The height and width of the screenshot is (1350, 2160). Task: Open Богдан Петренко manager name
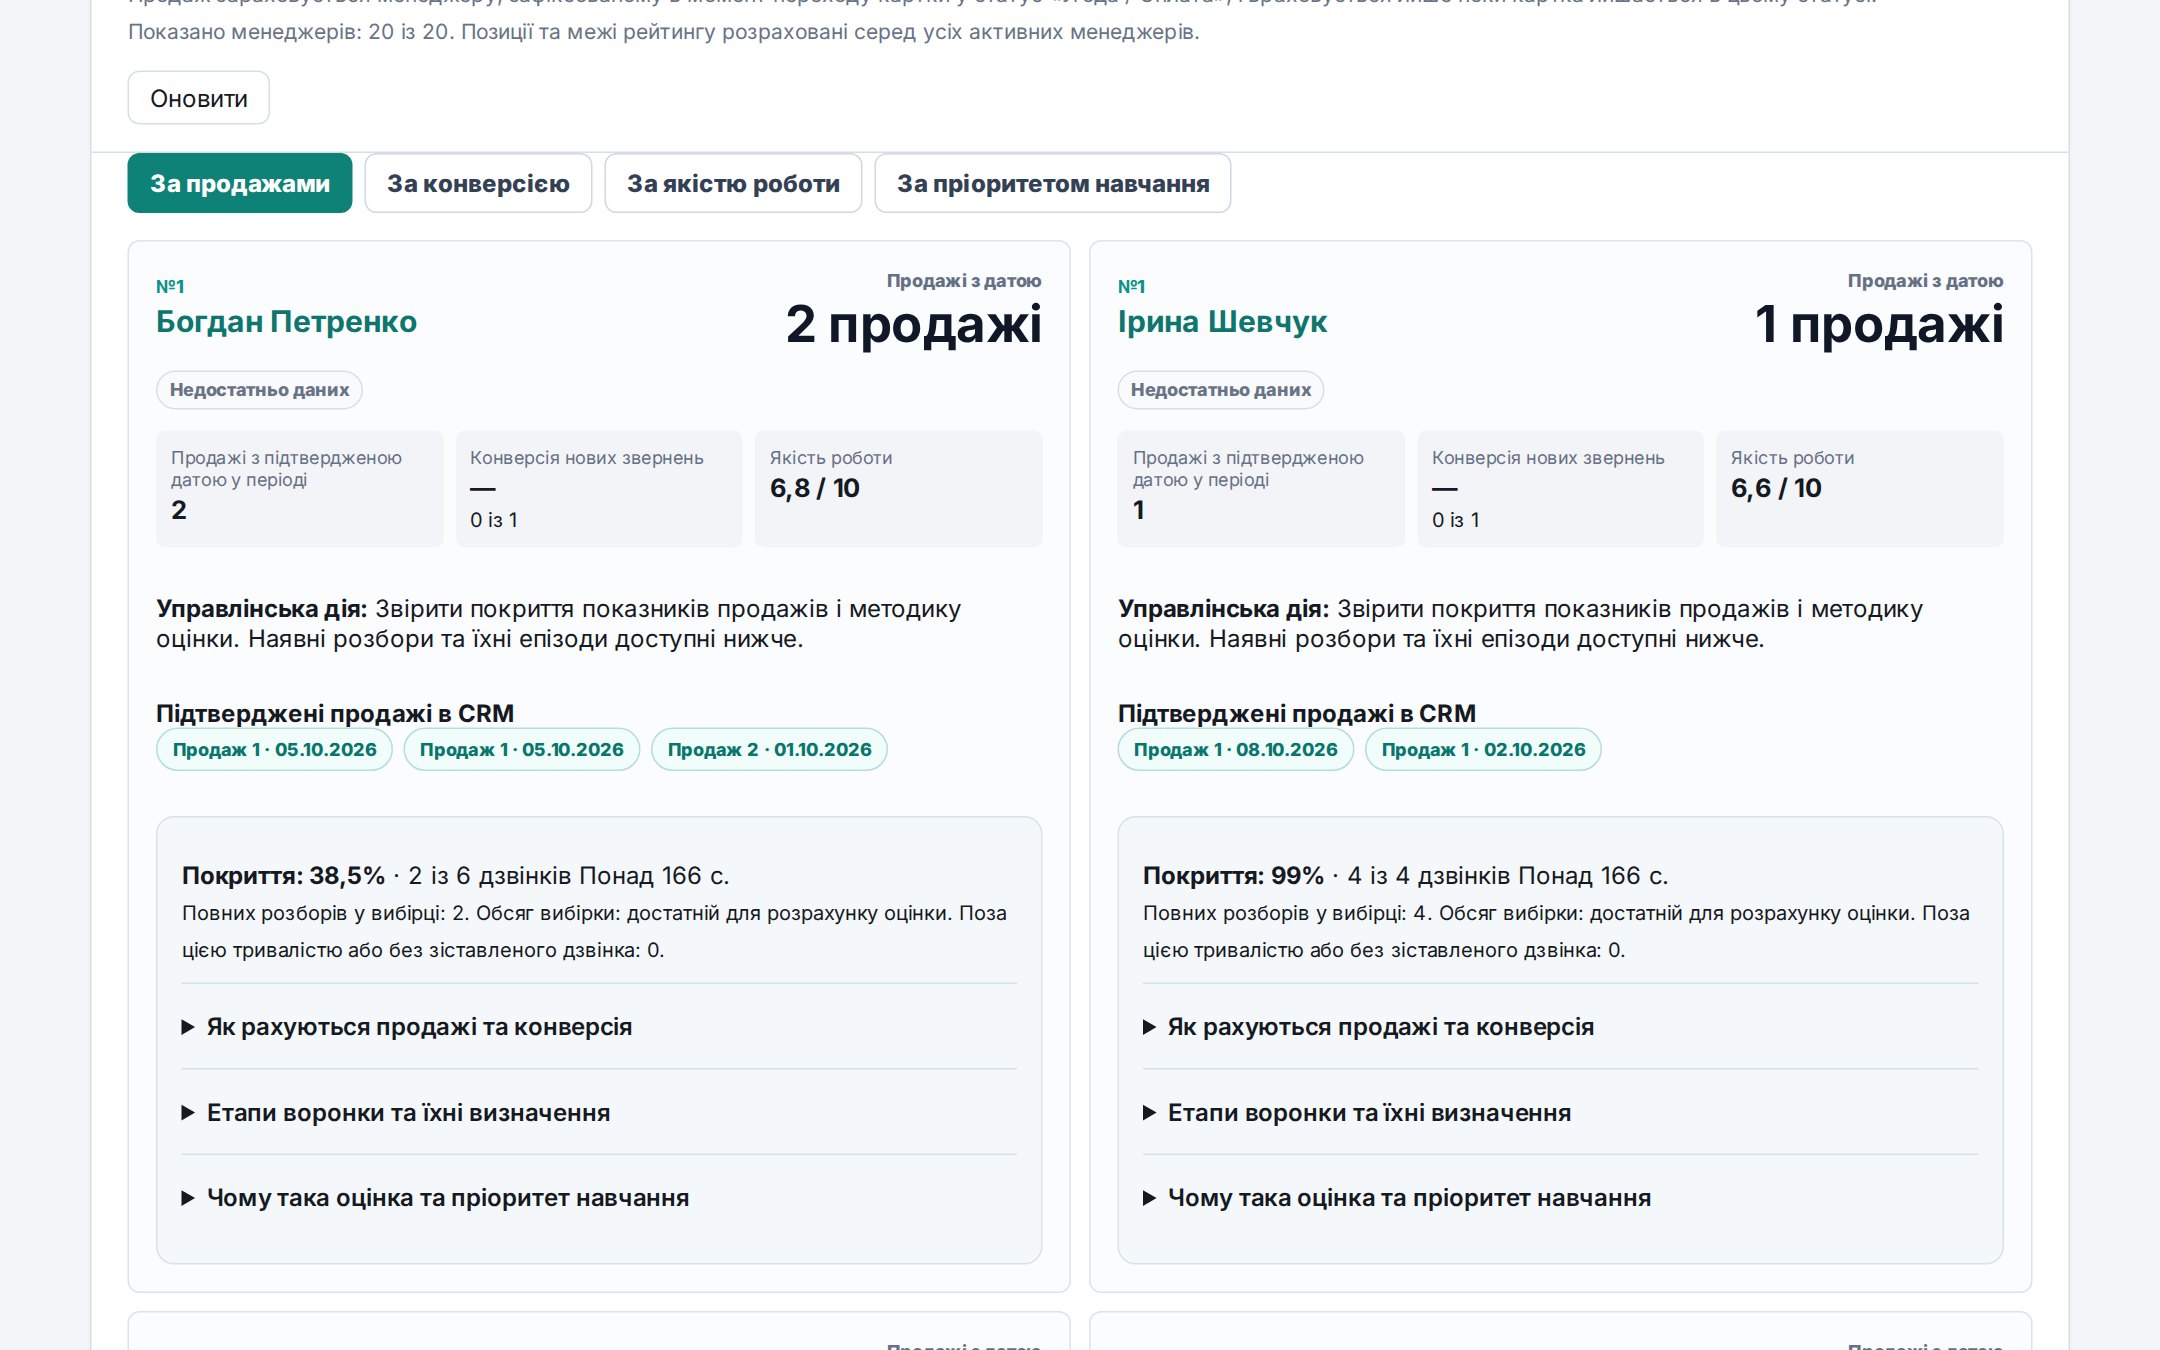286,322
